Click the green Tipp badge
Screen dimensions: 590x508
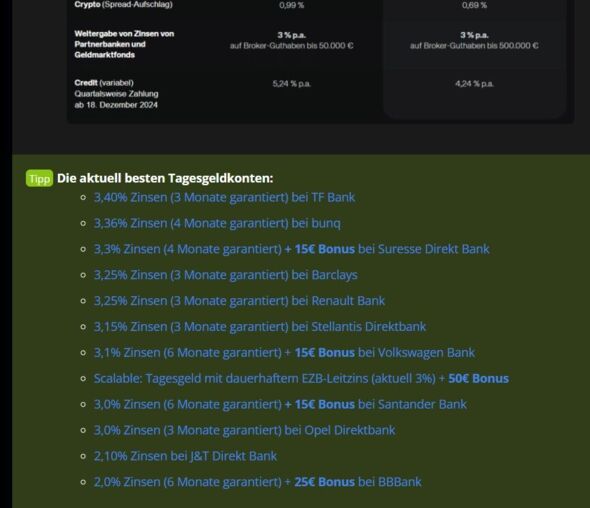39,178
